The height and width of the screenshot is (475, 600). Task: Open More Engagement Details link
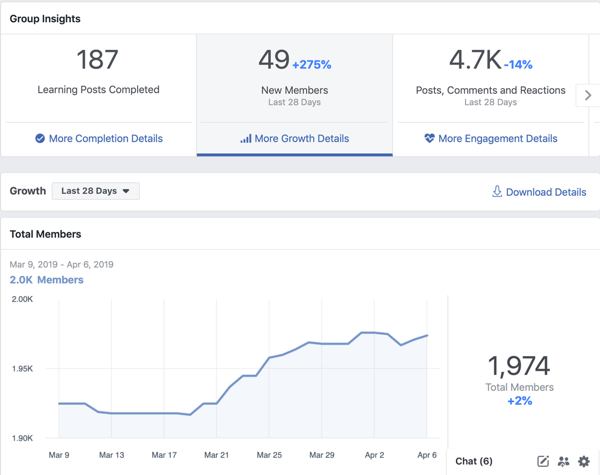(497, 139)
